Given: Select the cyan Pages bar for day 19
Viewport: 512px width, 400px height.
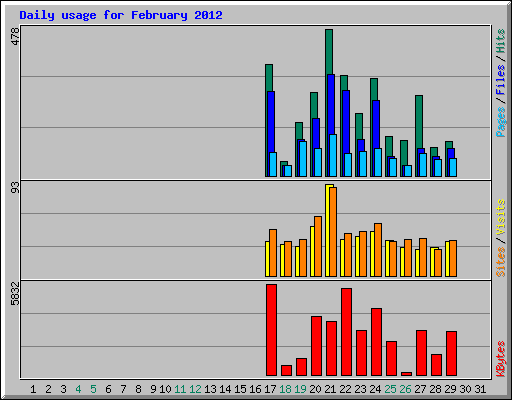Looking at the screenshot, I should pyautogui.click(x=303, y=159).
